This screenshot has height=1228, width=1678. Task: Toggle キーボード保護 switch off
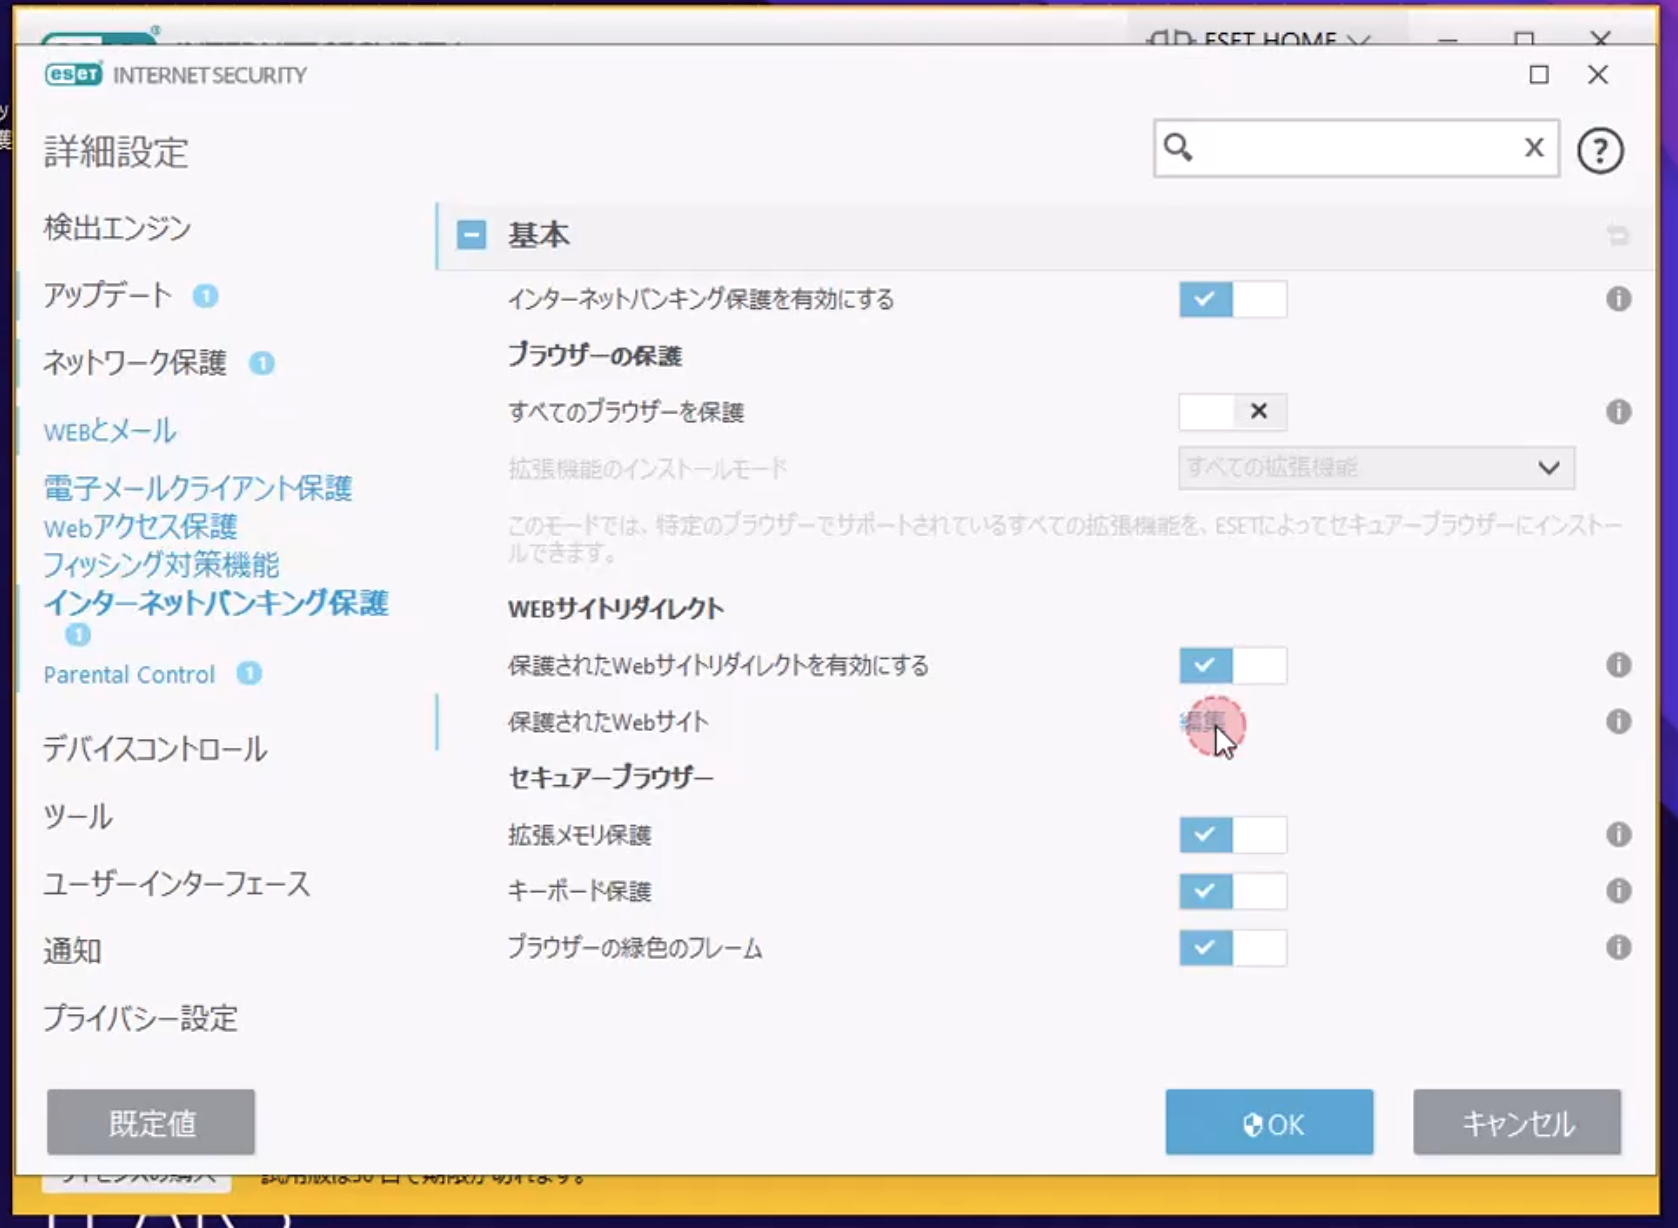[1232, 891]
